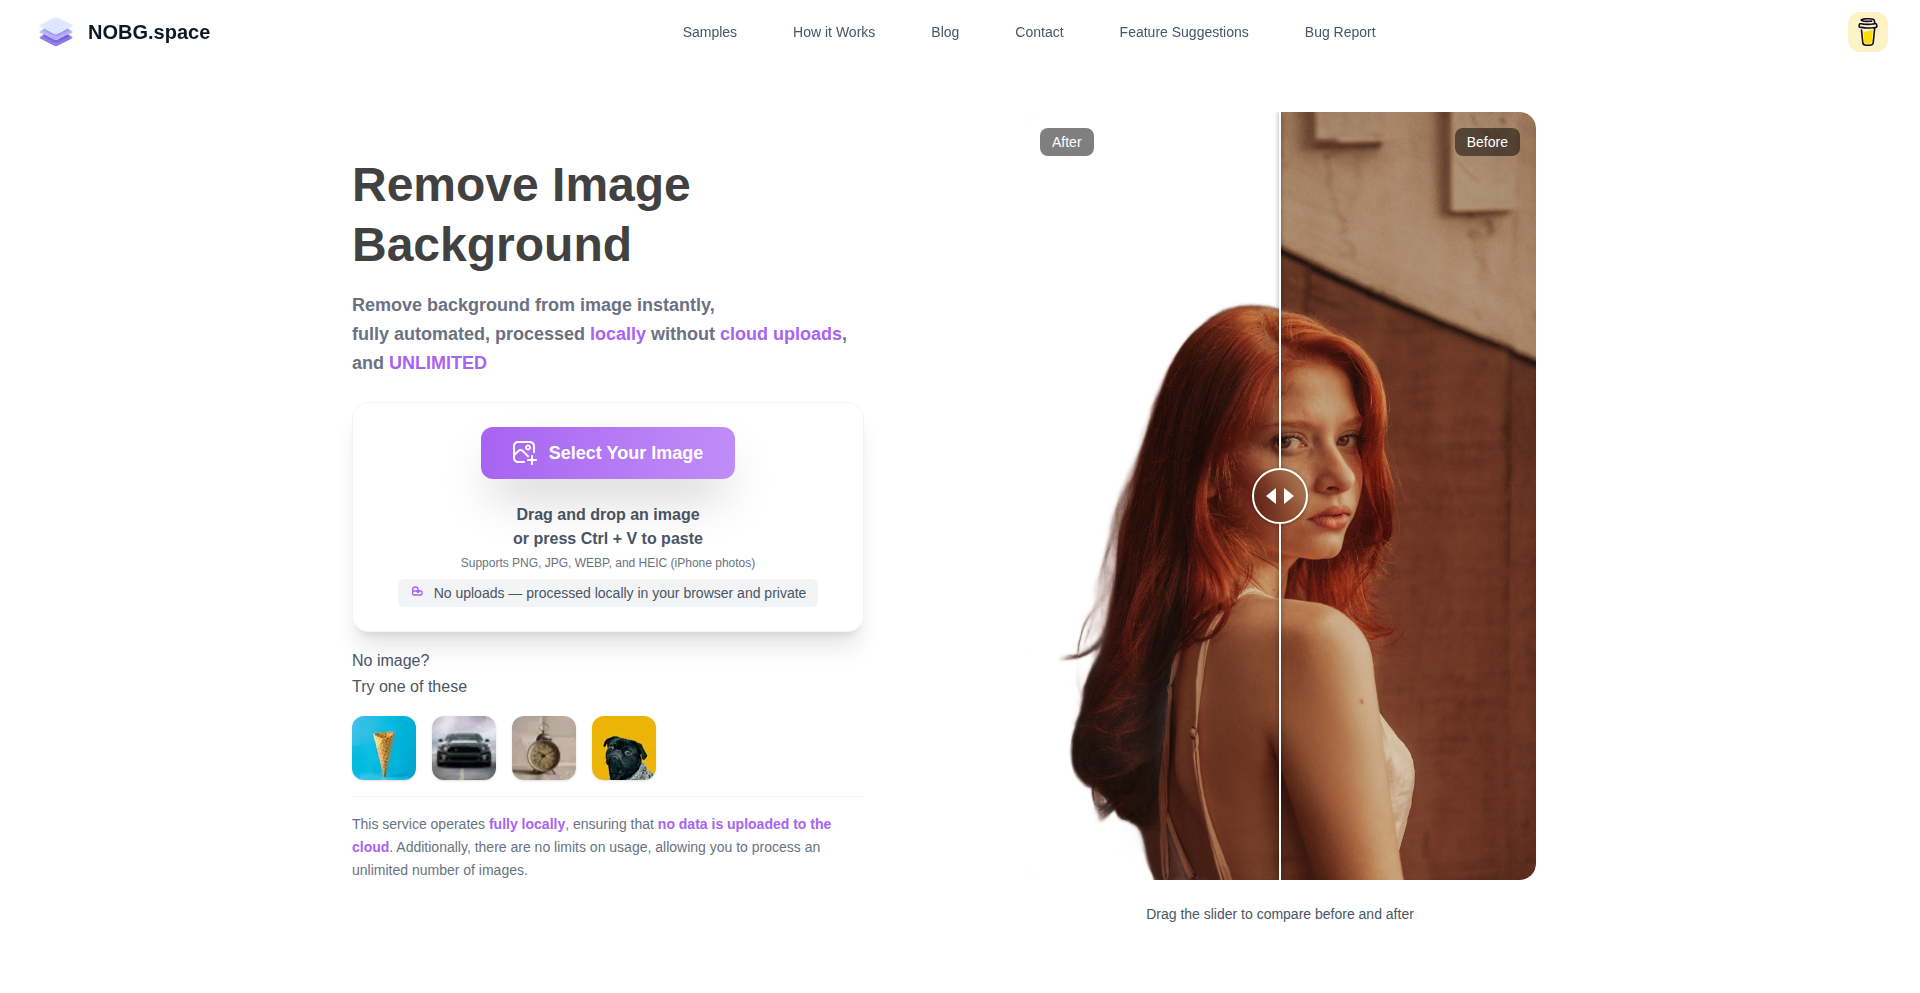Click the padlock icon beside 'No uploads'
This screenshot has height=993, width=1920.
click(x=417, y=592)
